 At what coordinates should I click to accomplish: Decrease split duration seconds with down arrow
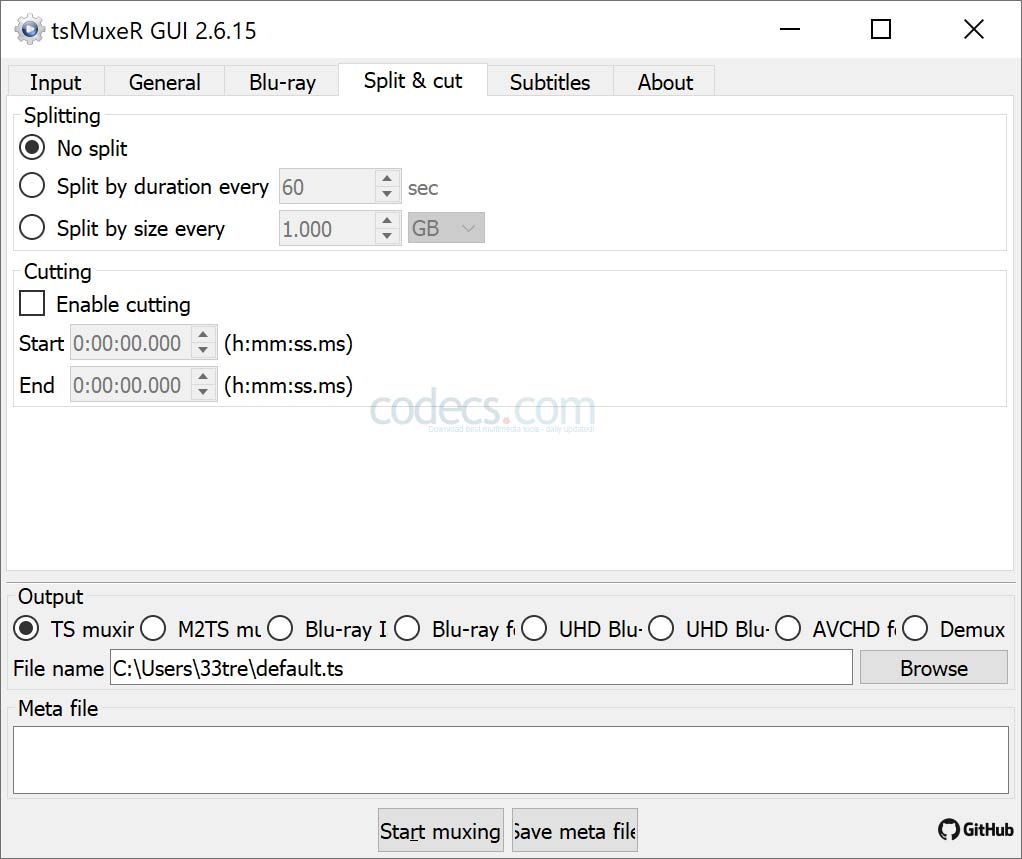point(387,194)
